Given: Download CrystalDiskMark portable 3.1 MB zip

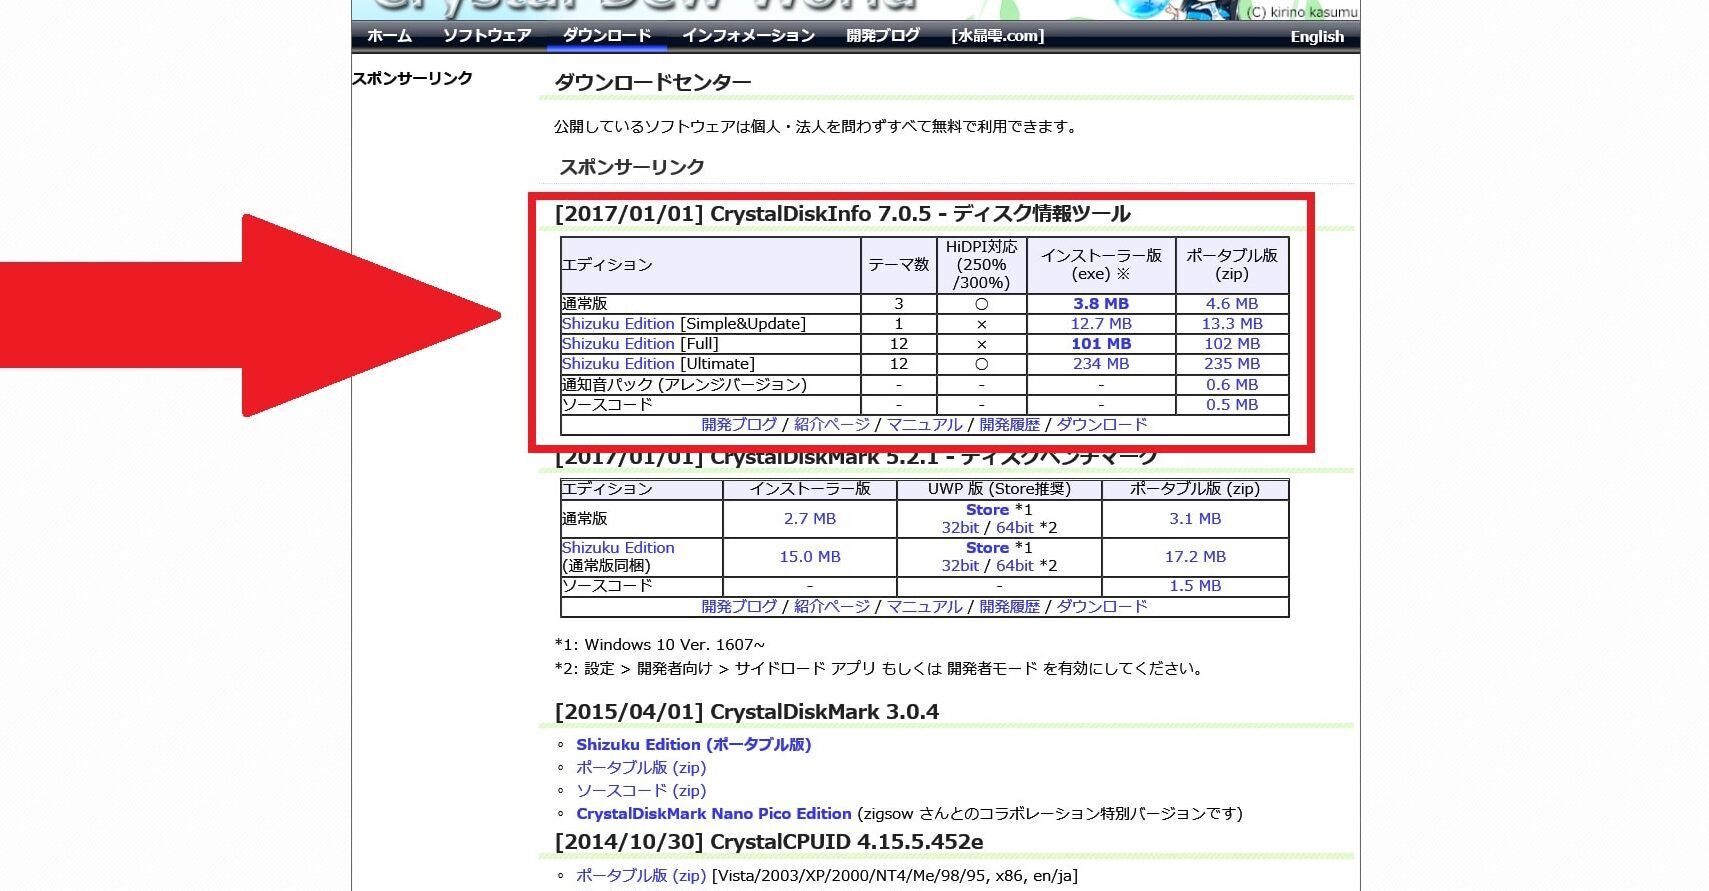Looking at the screenshot, I should (1195, 519).
